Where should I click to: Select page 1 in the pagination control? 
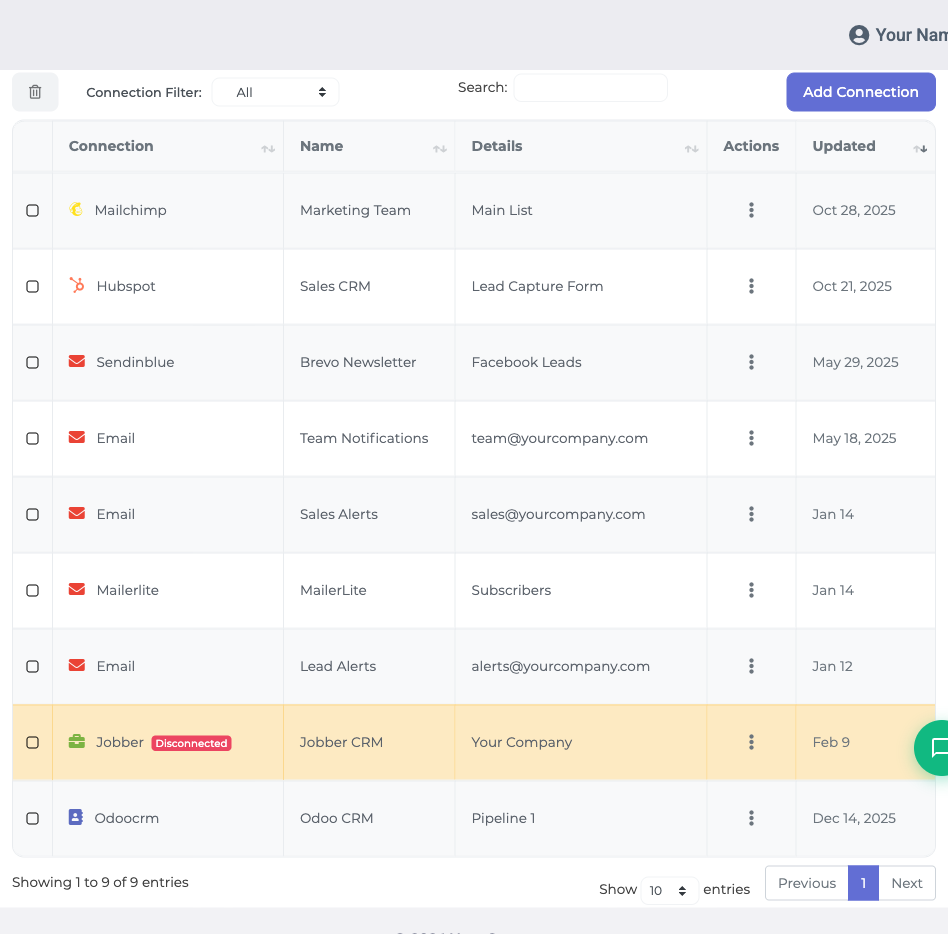[x=862, y=883]
